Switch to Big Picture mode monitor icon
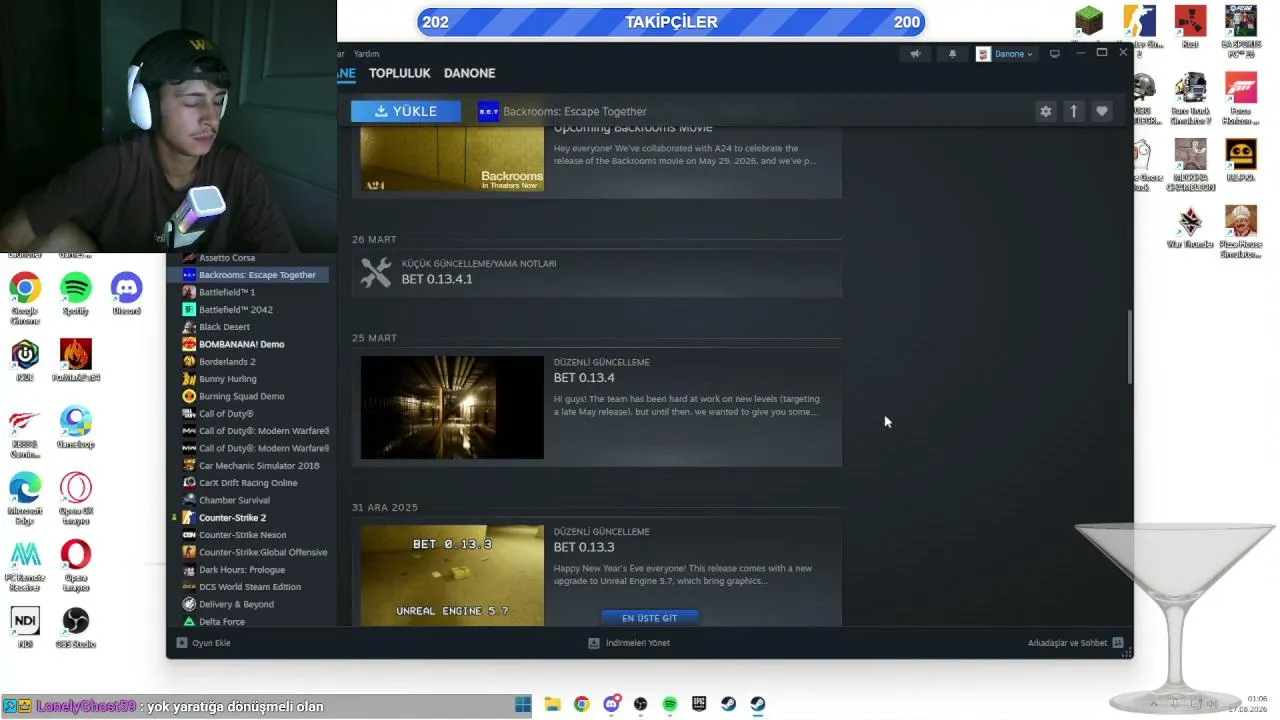 [1054, 54]
